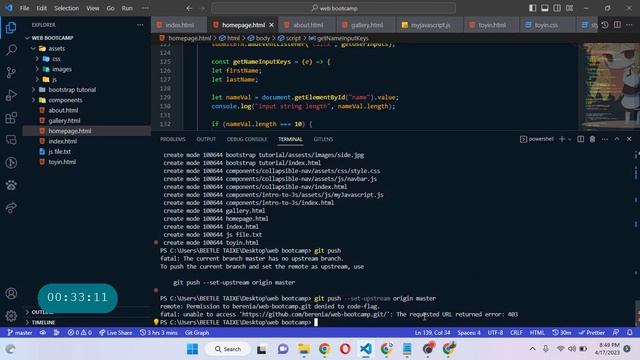
Task: Click the Prettier status item
Action: point(592,333)
